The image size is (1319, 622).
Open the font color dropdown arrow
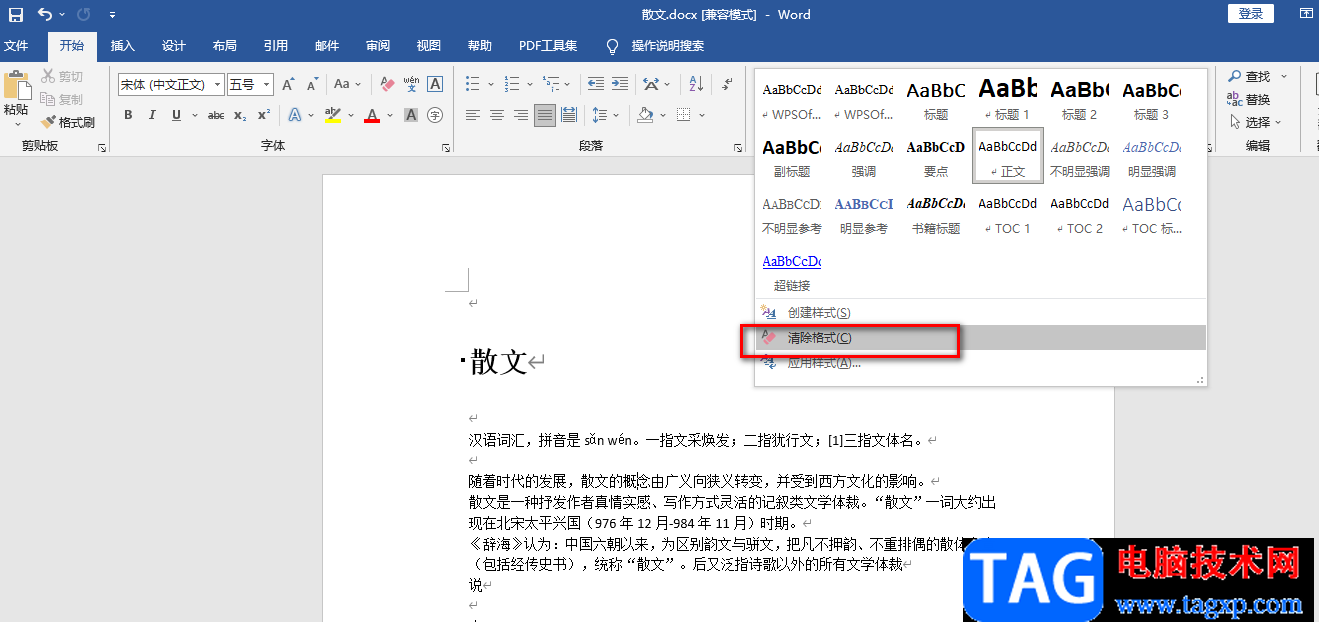pos(391,115)
